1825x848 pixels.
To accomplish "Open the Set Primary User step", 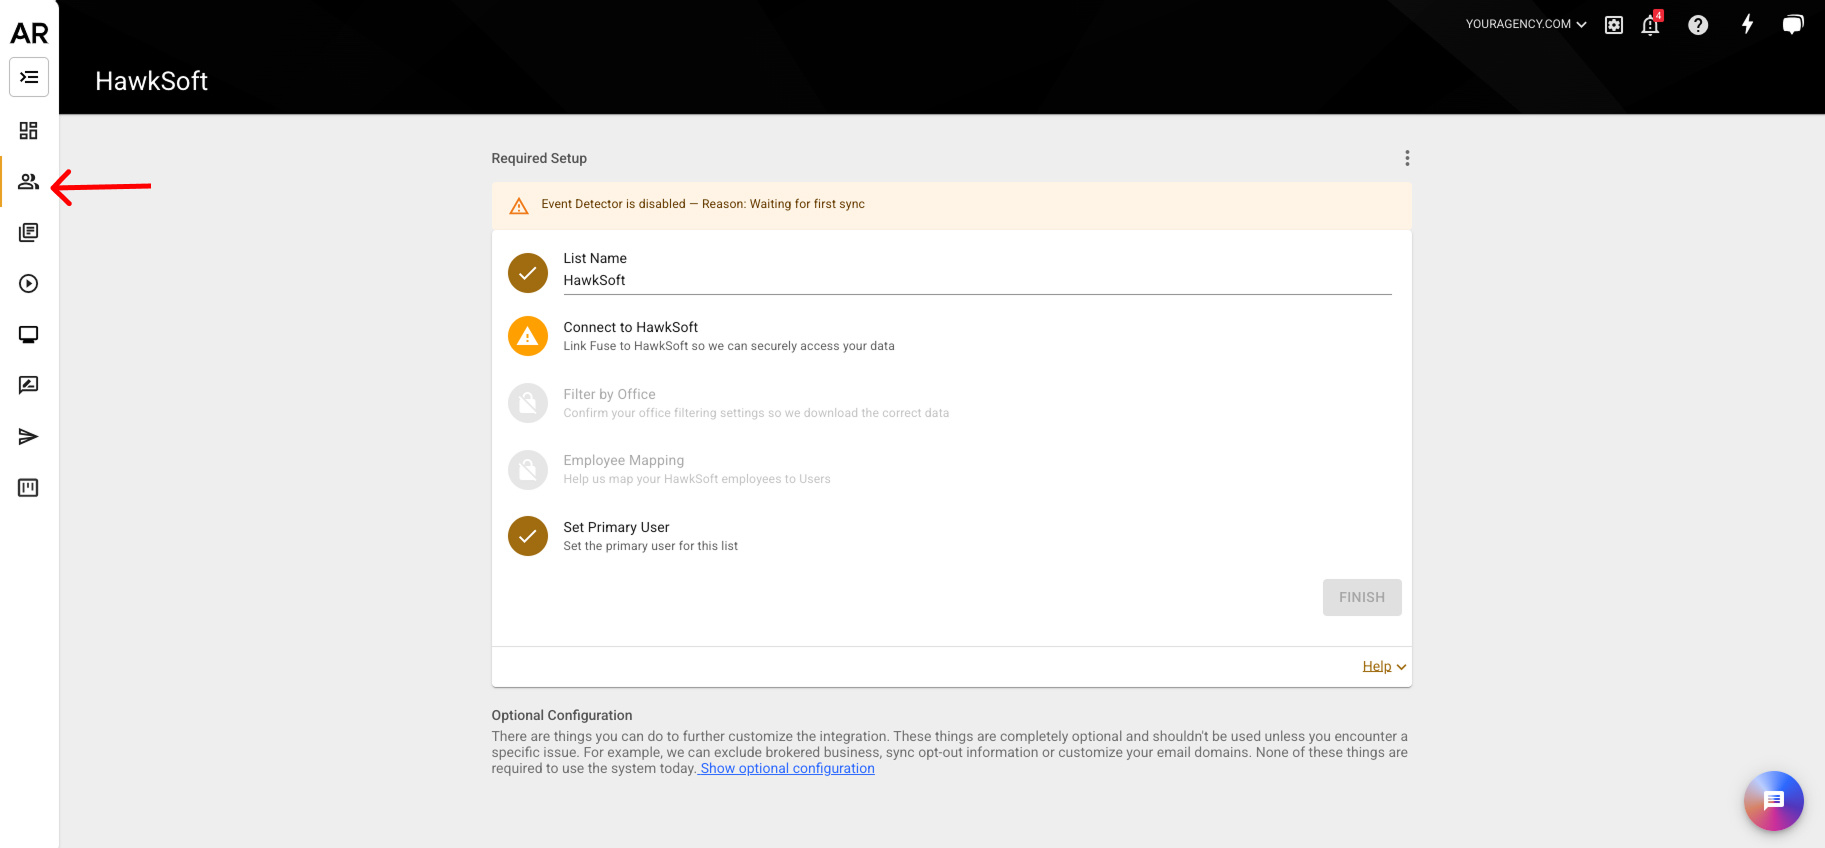I will pyautogui.click(x=951, y=536).
